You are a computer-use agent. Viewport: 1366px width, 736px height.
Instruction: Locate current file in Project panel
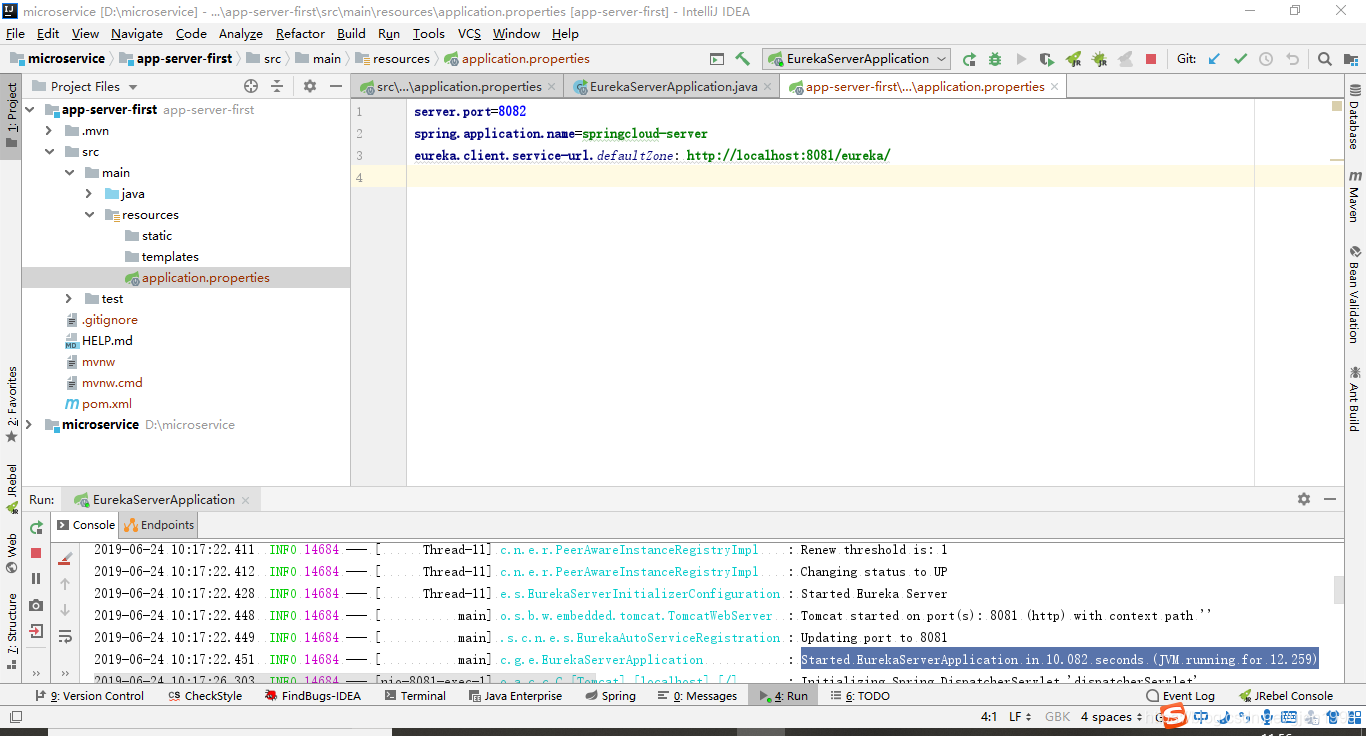[251, 86]
